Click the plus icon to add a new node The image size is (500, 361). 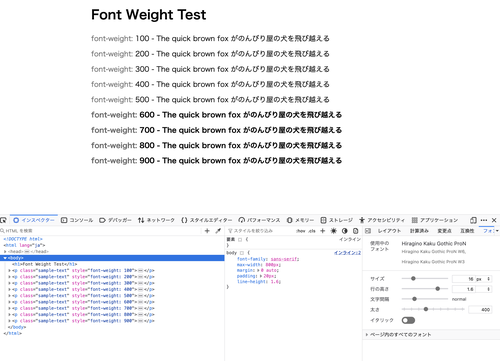207,231
